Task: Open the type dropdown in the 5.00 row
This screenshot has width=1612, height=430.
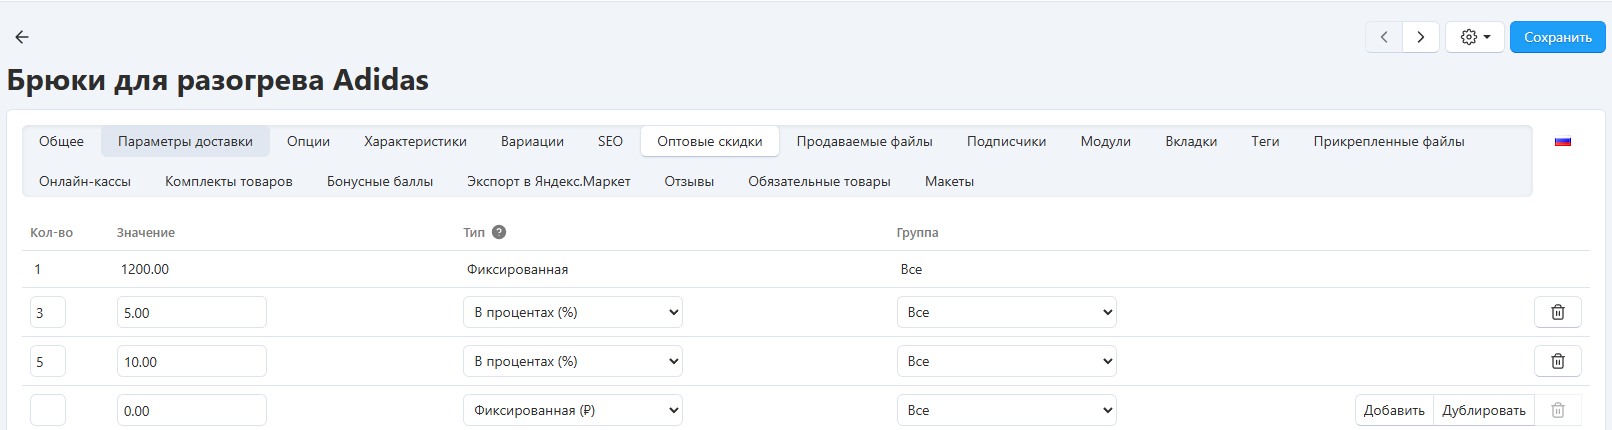Action: point(573,312)
